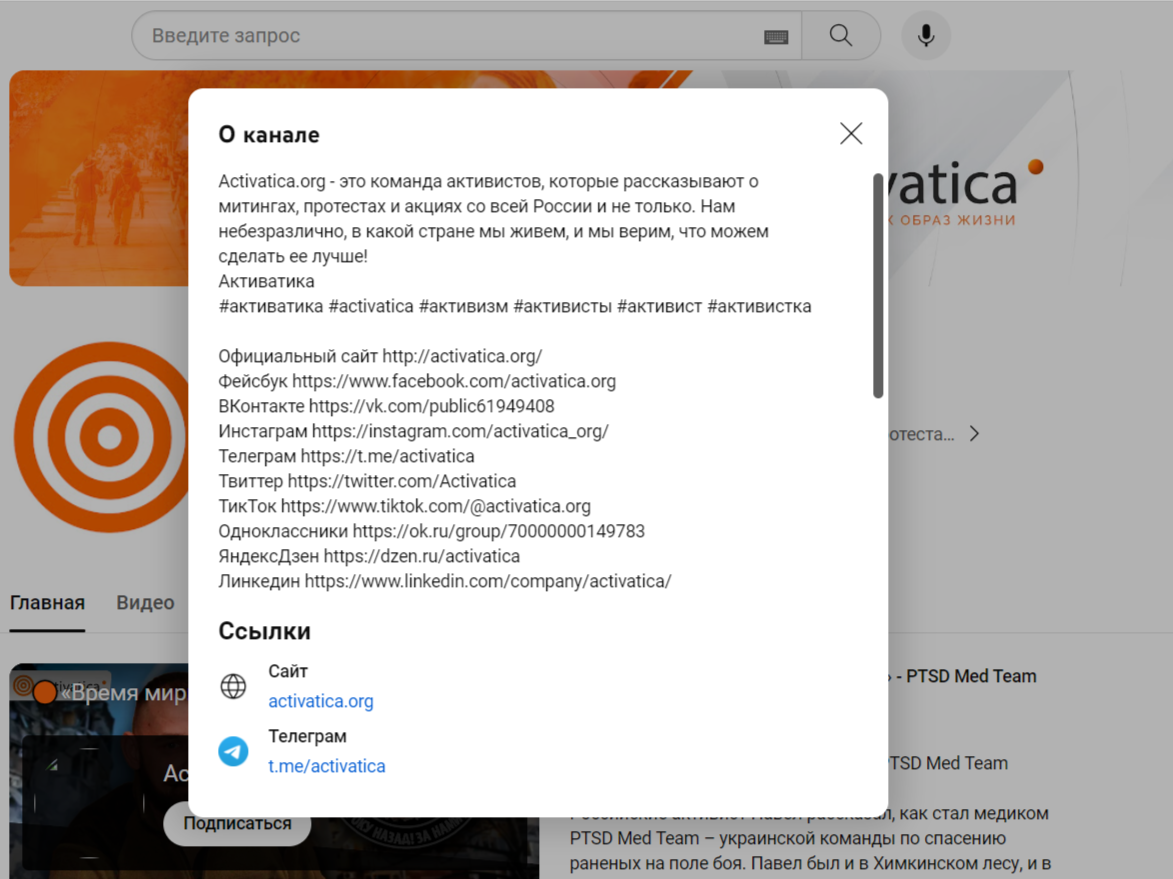Click the 'ВКонтакте https://vk.com/public61949408' line
The width and height of the screenshot is (1173, 879).
pos(386,406)
